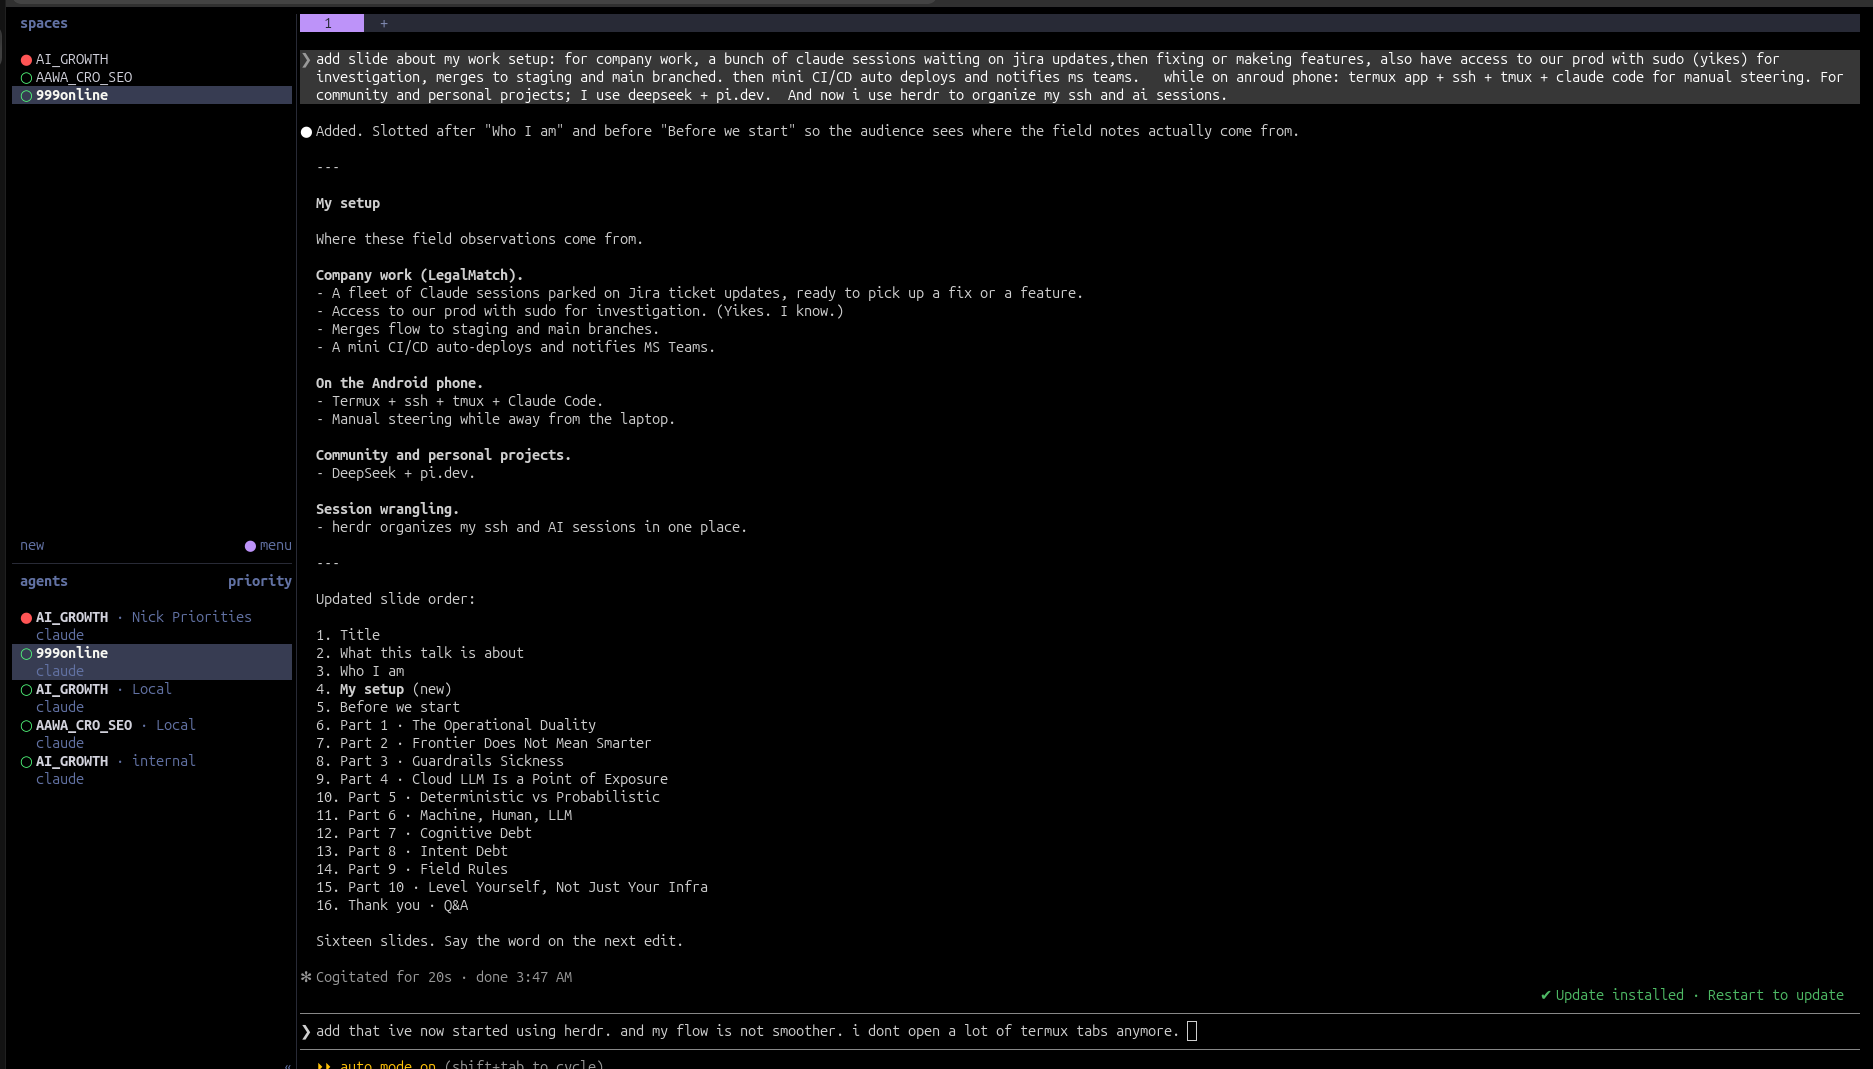Click sidebar collapse chevron at bottom
Screen dimensions: 1873x1069
[x=288, y=1065]
